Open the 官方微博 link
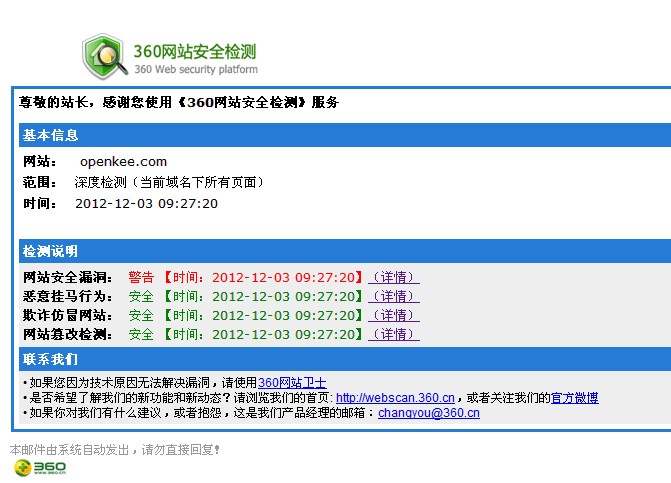 click(x=575, y=397)
